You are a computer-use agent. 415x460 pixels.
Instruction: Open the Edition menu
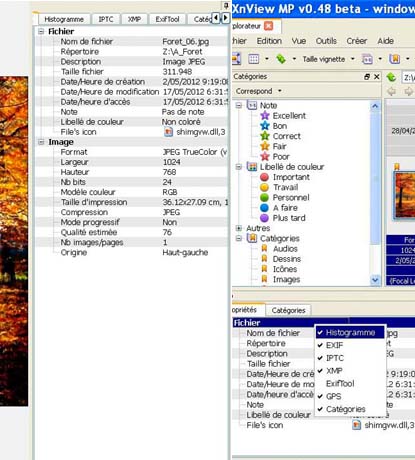(269, 41)
